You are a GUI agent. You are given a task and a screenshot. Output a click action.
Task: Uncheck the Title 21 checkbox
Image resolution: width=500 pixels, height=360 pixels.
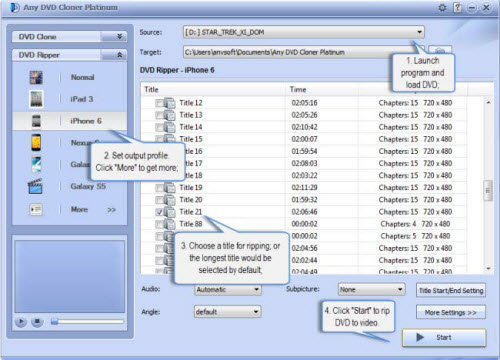point(159,212)
